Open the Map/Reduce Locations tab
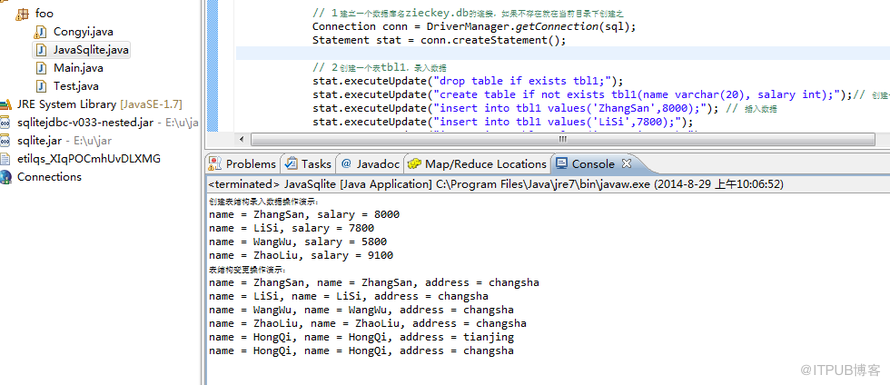Viewport: 890px width, 385px height. (x=478, y=164)
